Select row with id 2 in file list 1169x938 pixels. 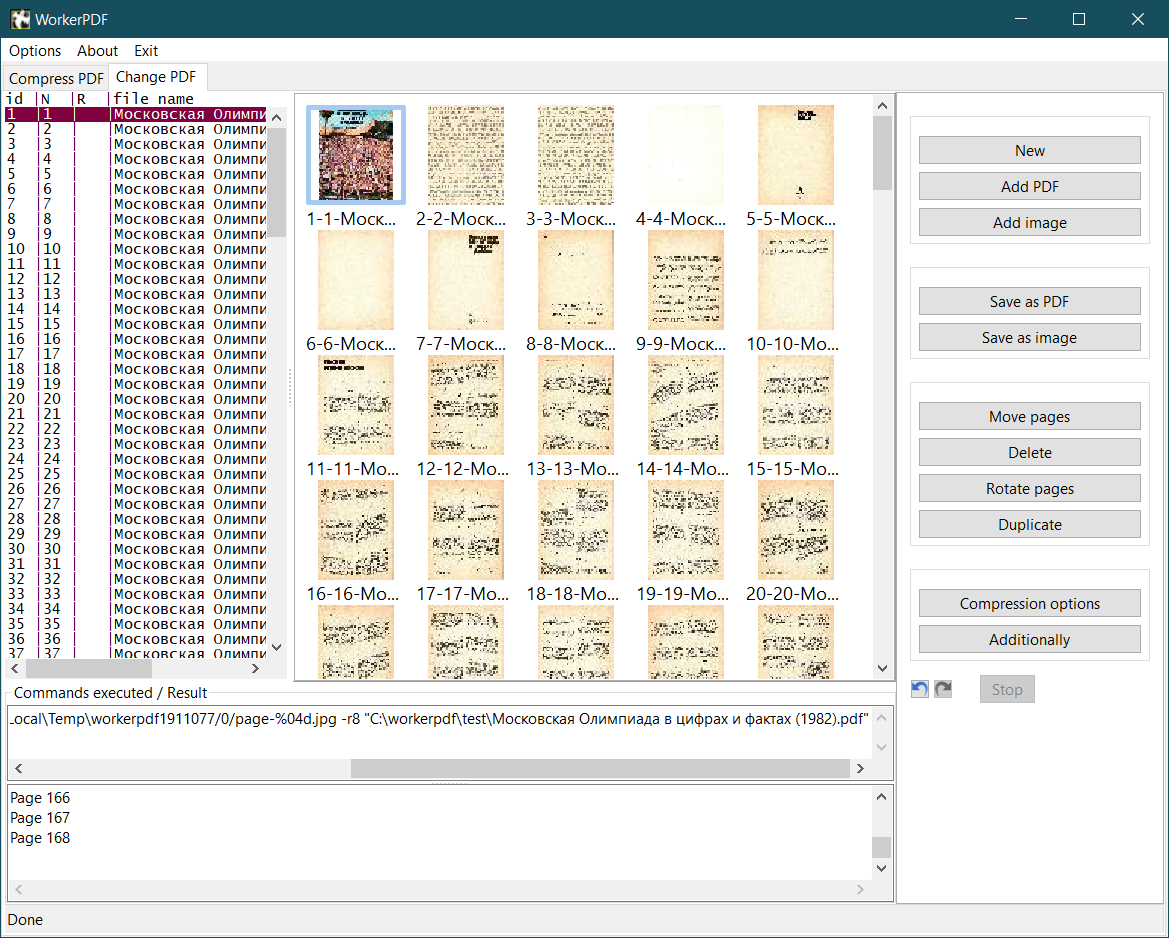pyautogui.click(x=136, y=129)
